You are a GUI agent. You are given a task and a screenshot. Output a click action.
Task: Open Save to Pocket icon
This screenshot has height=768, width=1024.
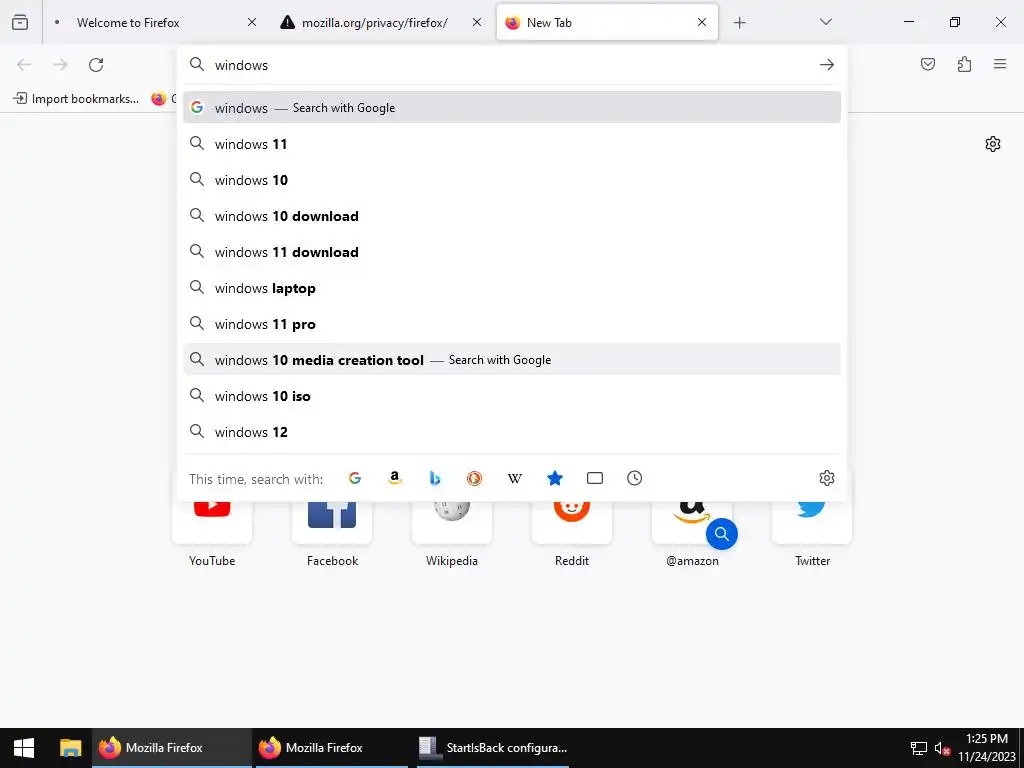click(927, 64)
